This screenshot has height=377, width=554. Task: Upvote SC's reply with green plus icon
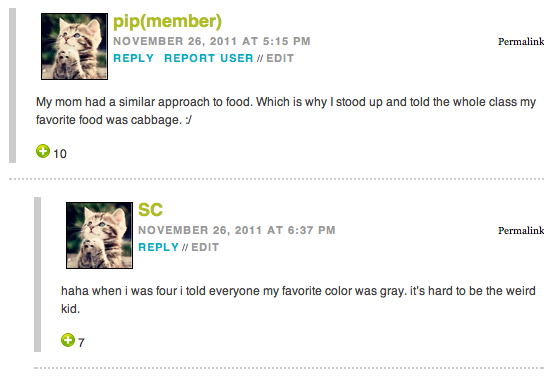click(68, 340)
